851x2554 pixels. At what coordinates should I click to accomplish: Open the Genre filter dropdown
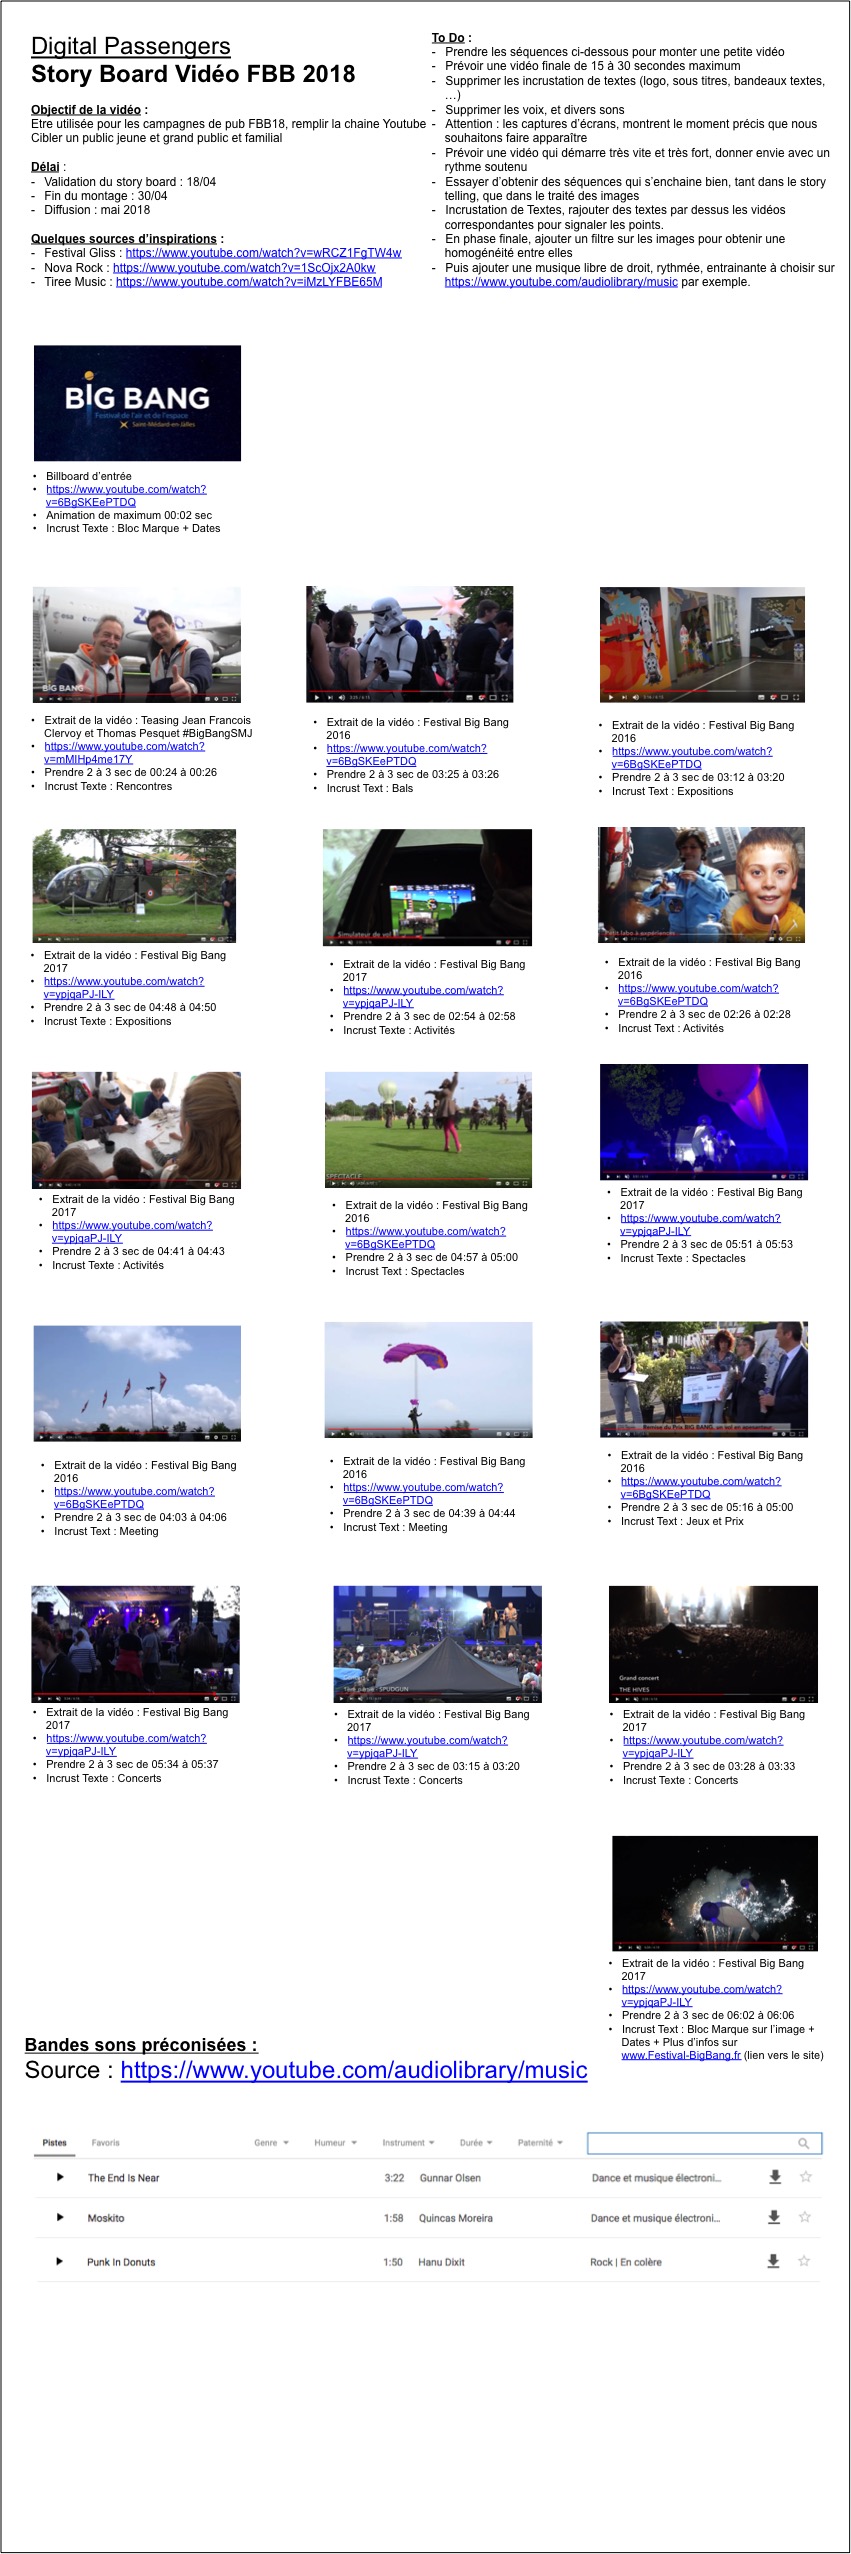click(271, 2142)
